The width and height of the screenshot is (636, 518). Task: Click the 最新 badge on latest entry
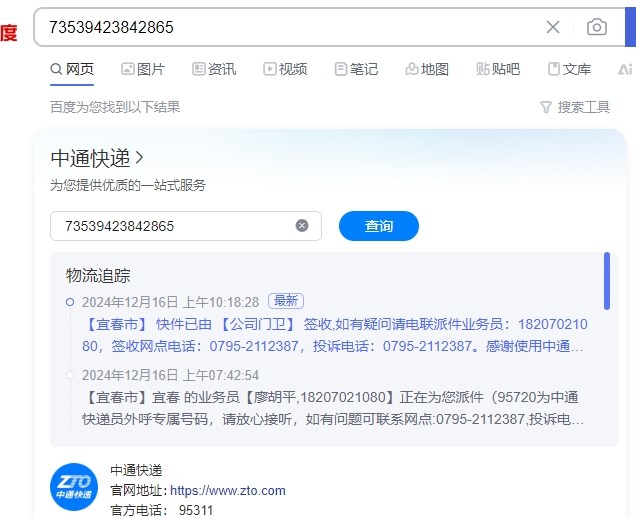click(x=286, y=301)
